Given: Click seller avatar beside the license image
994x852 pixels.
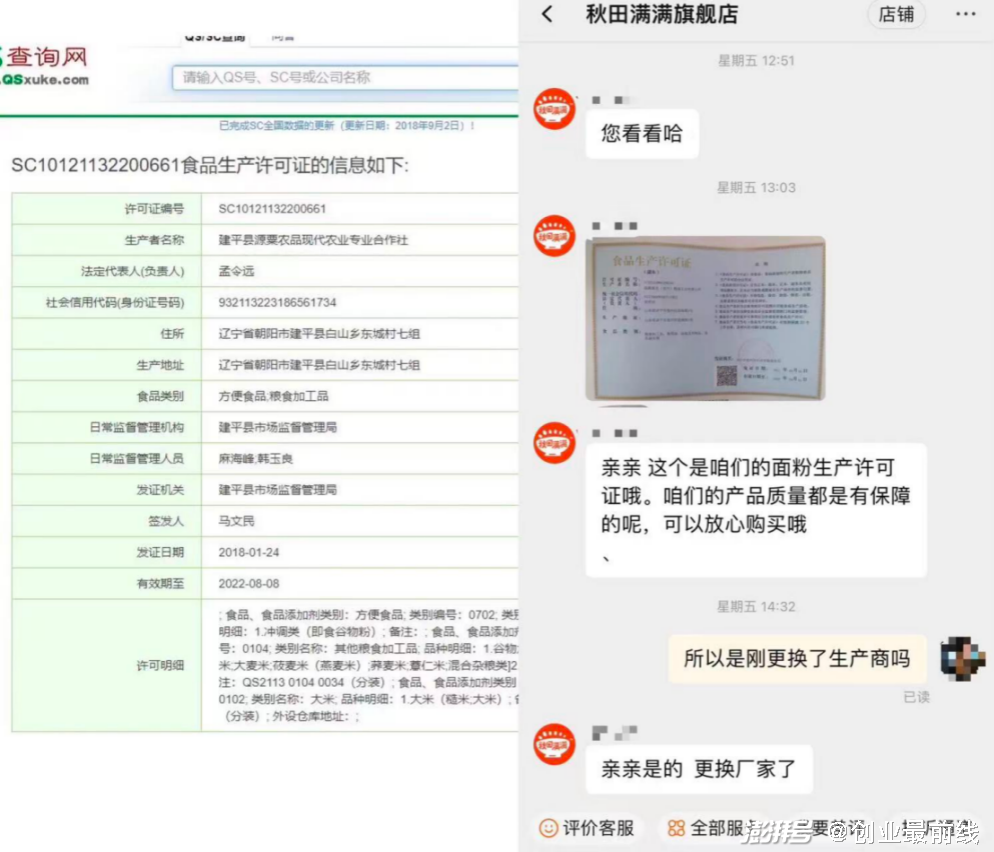Looking at the screenshot, I should [554, 236].
